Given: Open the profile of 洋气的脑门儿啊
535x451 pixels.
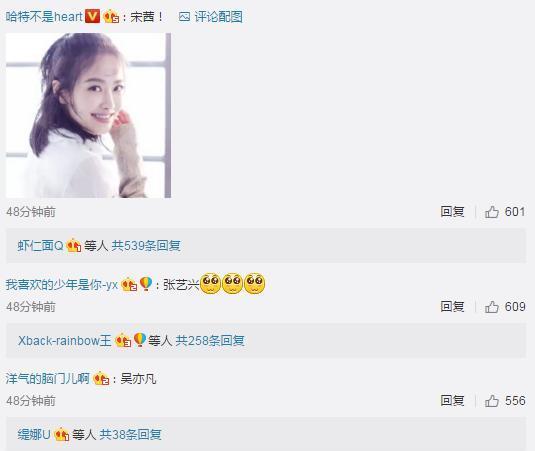Looking at the screenshot, I should [48, 379].
